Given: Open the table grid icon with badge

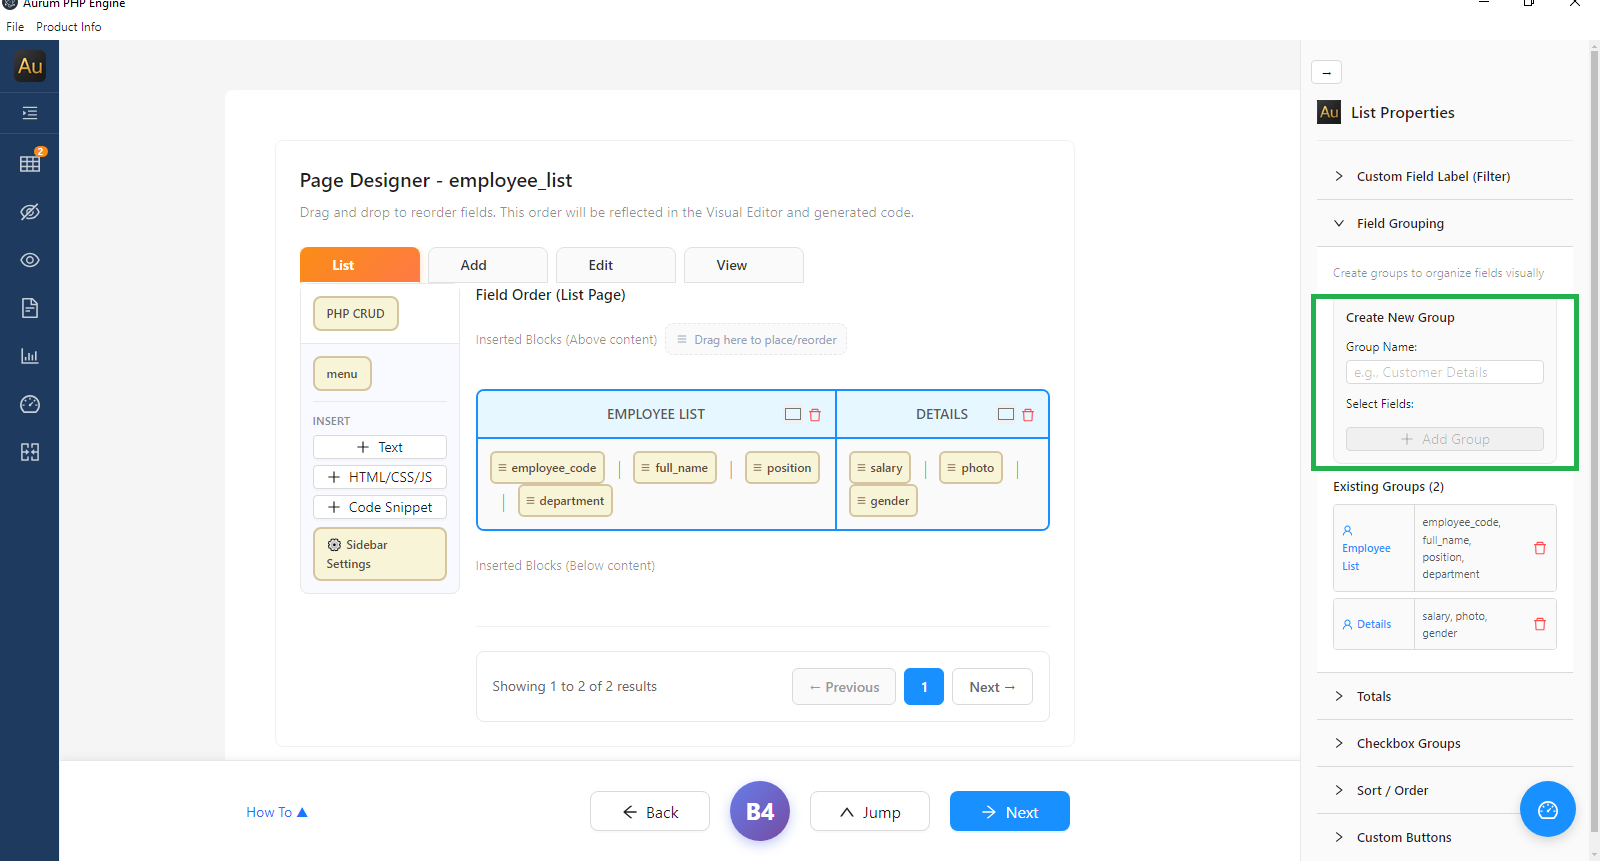Looking at the screenshot, I should pyautogui.click(x=30, y=162).
